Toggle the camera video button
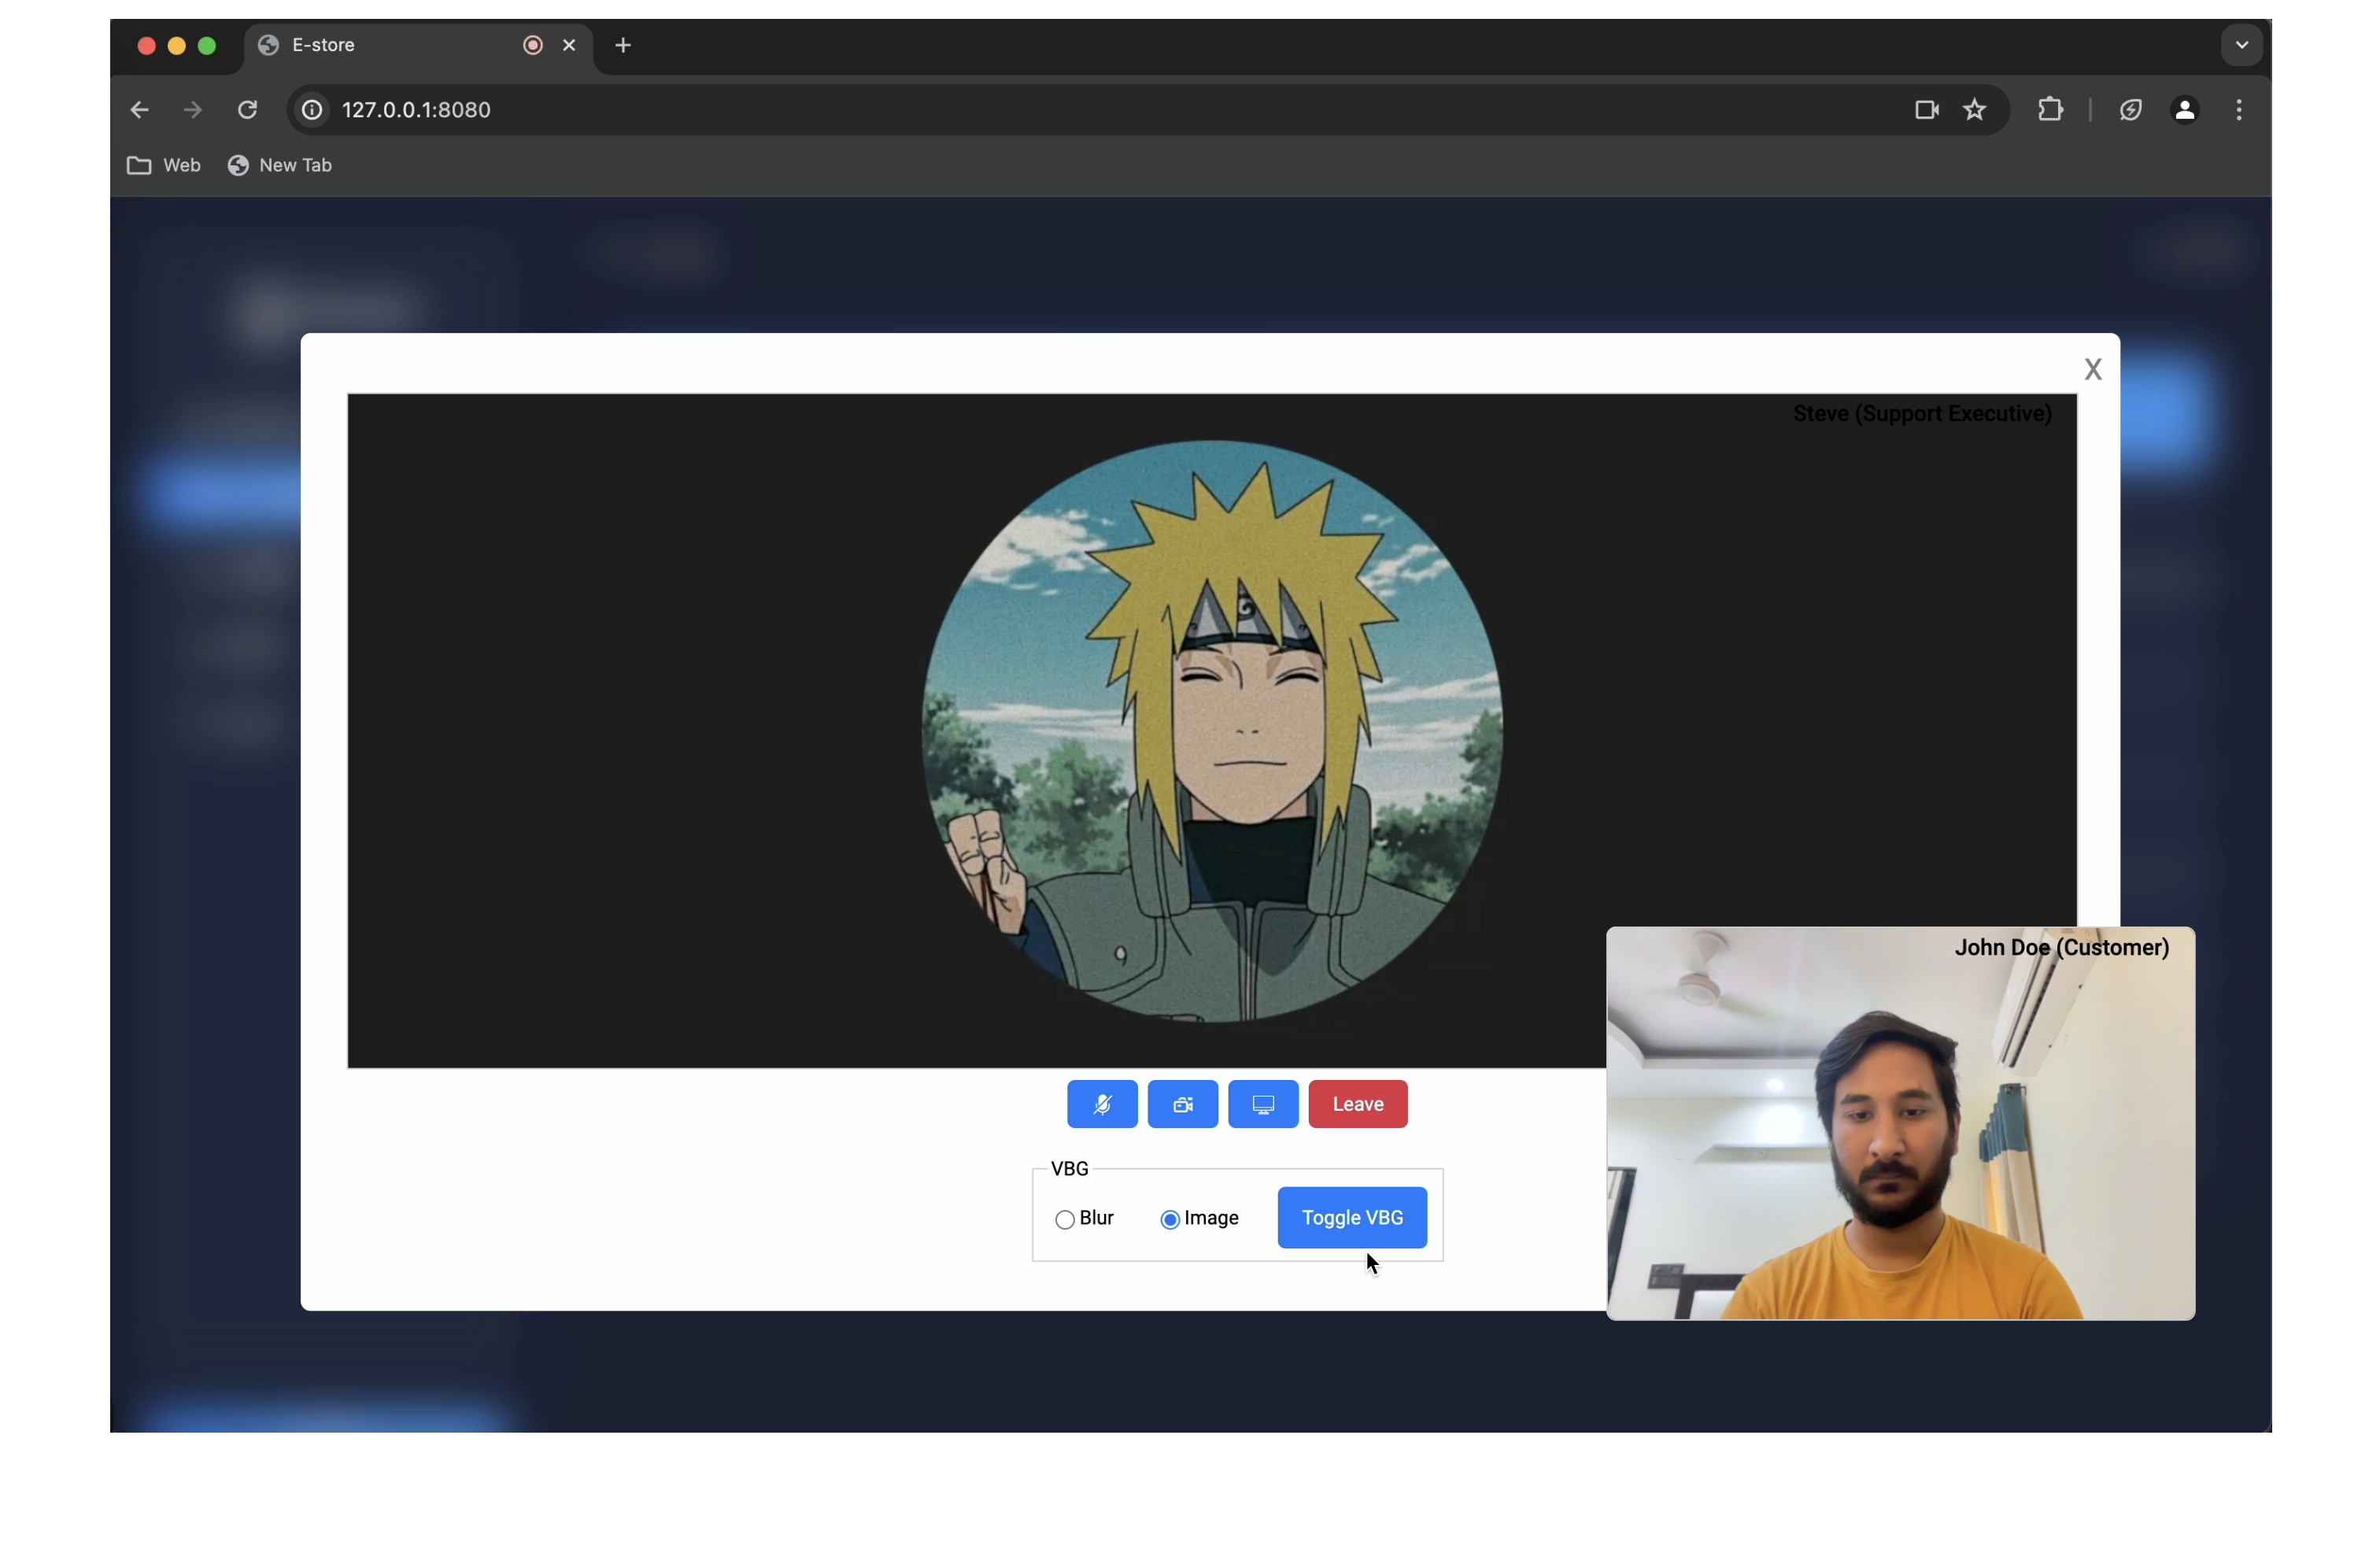This screenshot has width=2380, height=1546. click(1182, 1104)
